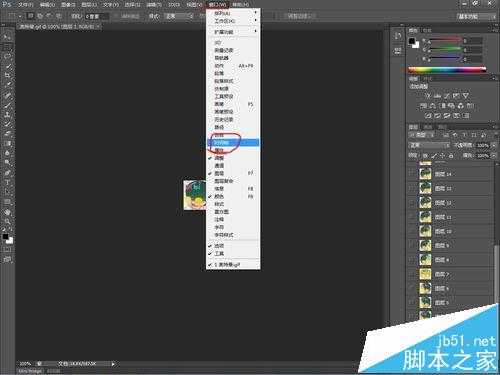This screenshot has height=375, width=500.
Task: Open the 基本功能 workspace switcher dropdown
Action: [x=476, y=16]
